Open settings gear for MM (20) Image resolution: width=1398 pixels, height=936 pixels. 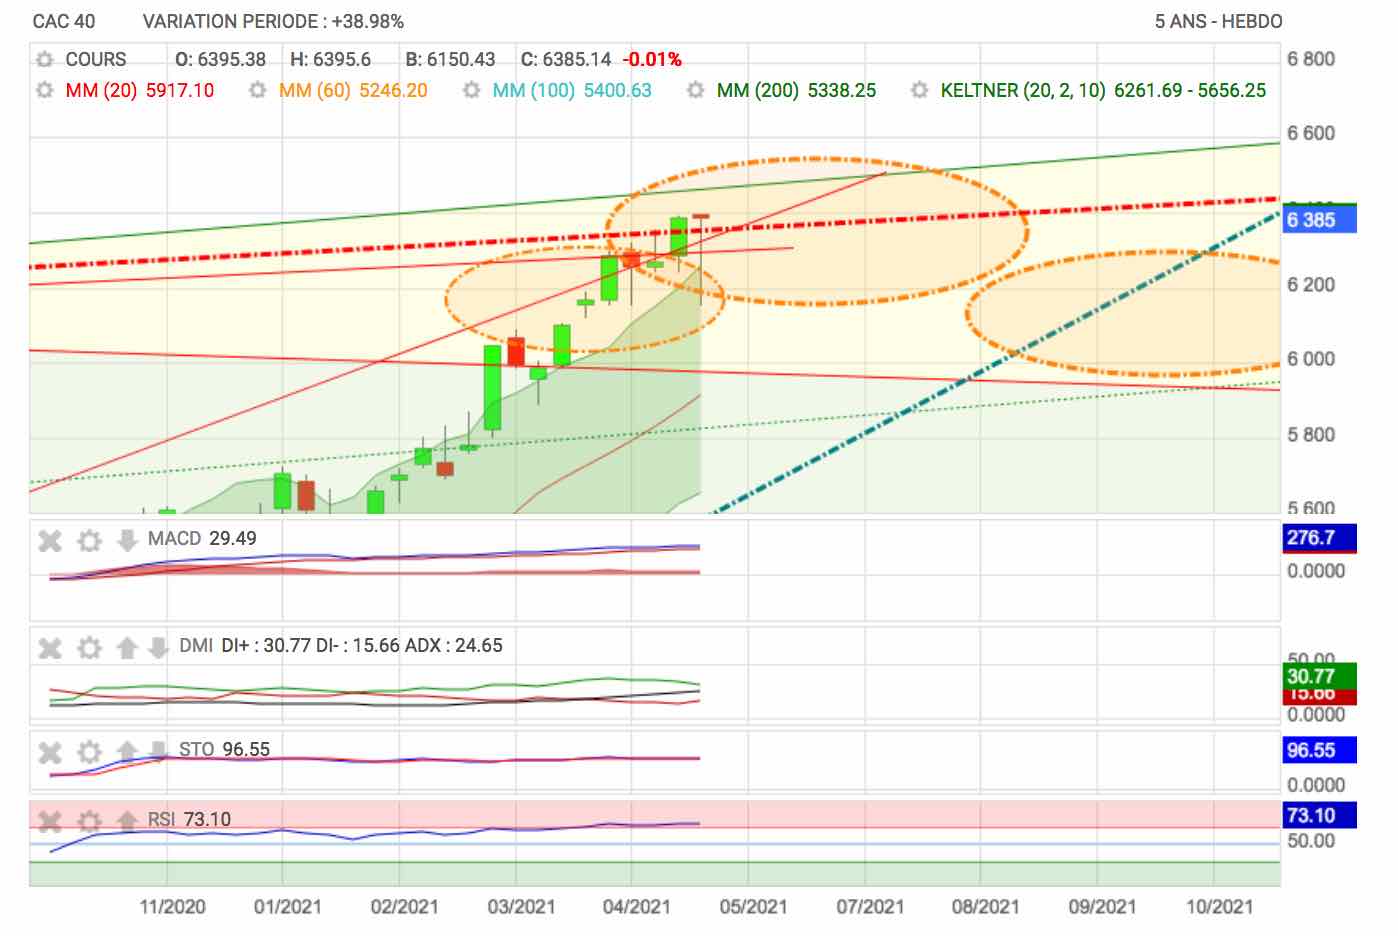(44, 91)
